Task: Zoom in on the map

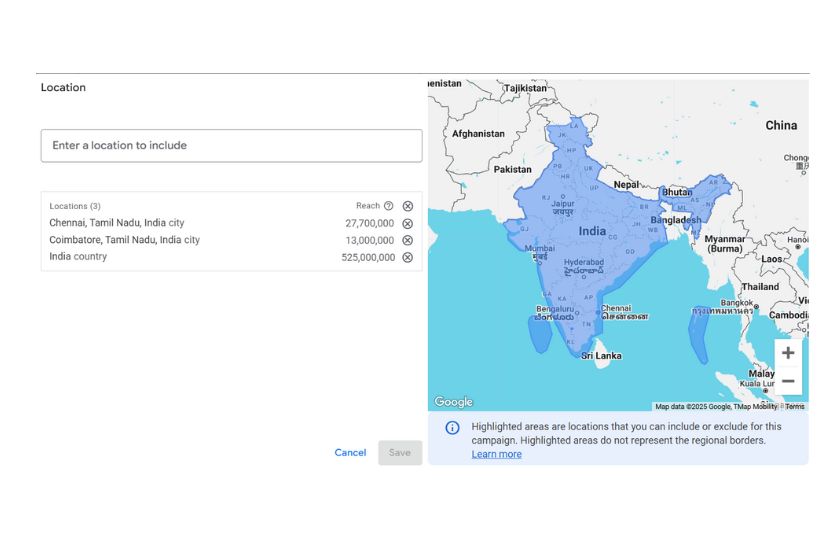Action: [788, 353]
